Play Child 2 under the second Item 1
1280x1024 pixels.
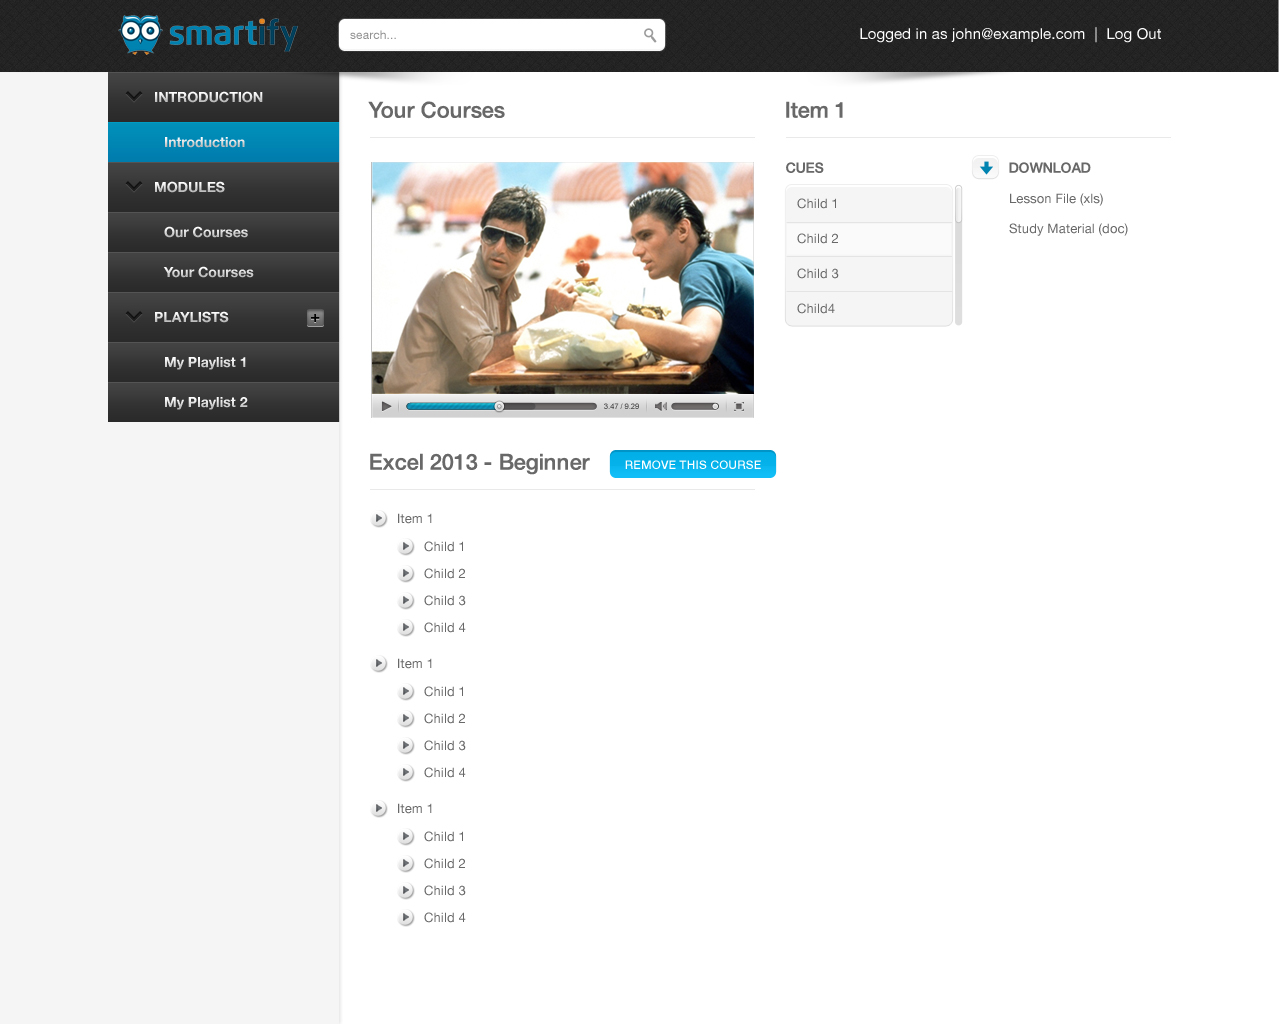point(407,719)
